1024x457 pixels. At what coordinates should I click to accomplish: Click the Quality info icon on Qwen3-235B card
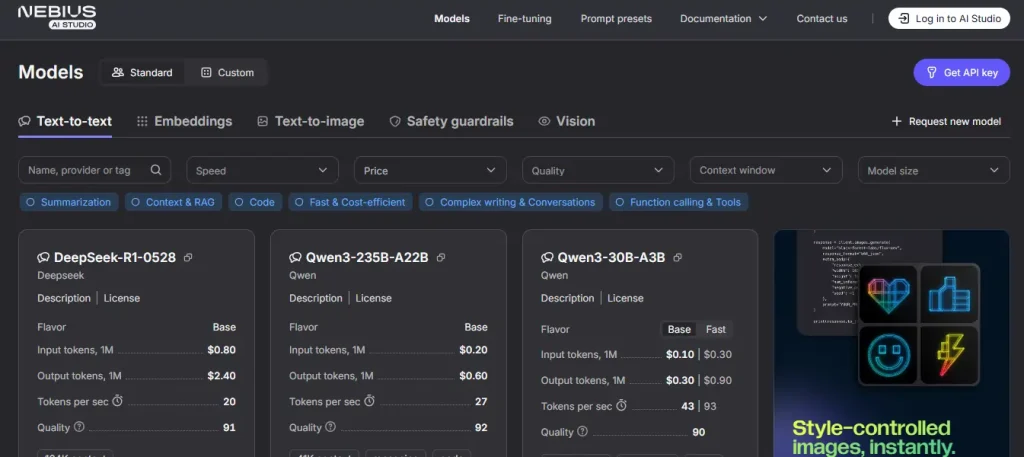tap(330, 427)
